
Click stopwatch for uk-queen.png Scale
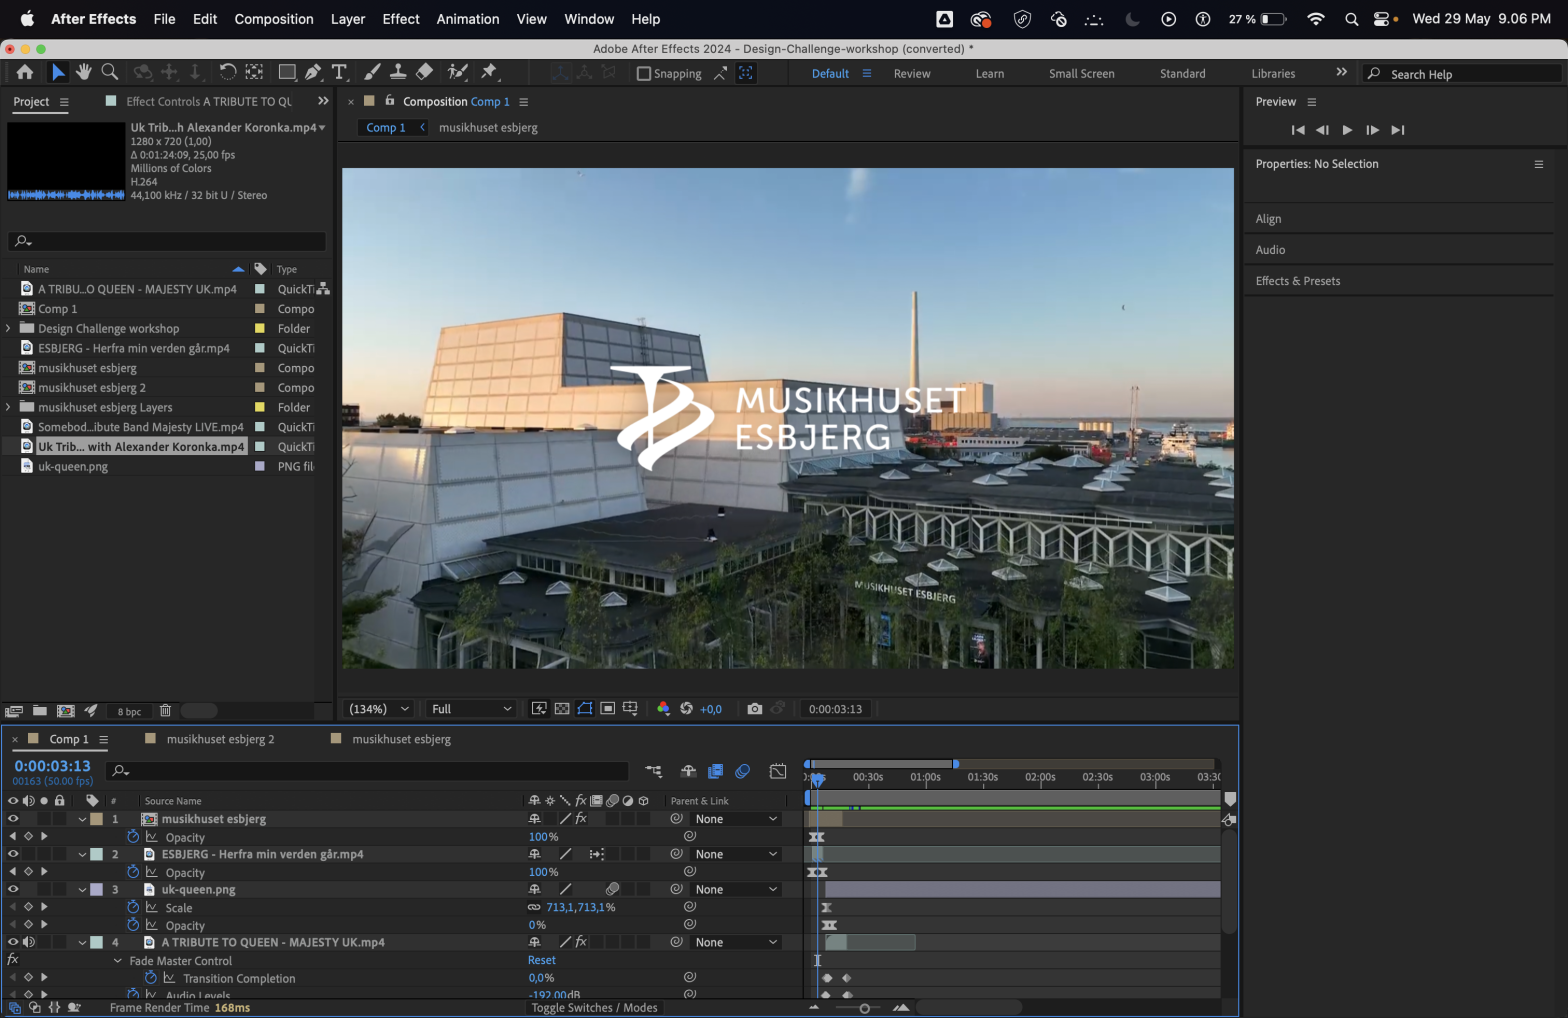coord(133,907)
